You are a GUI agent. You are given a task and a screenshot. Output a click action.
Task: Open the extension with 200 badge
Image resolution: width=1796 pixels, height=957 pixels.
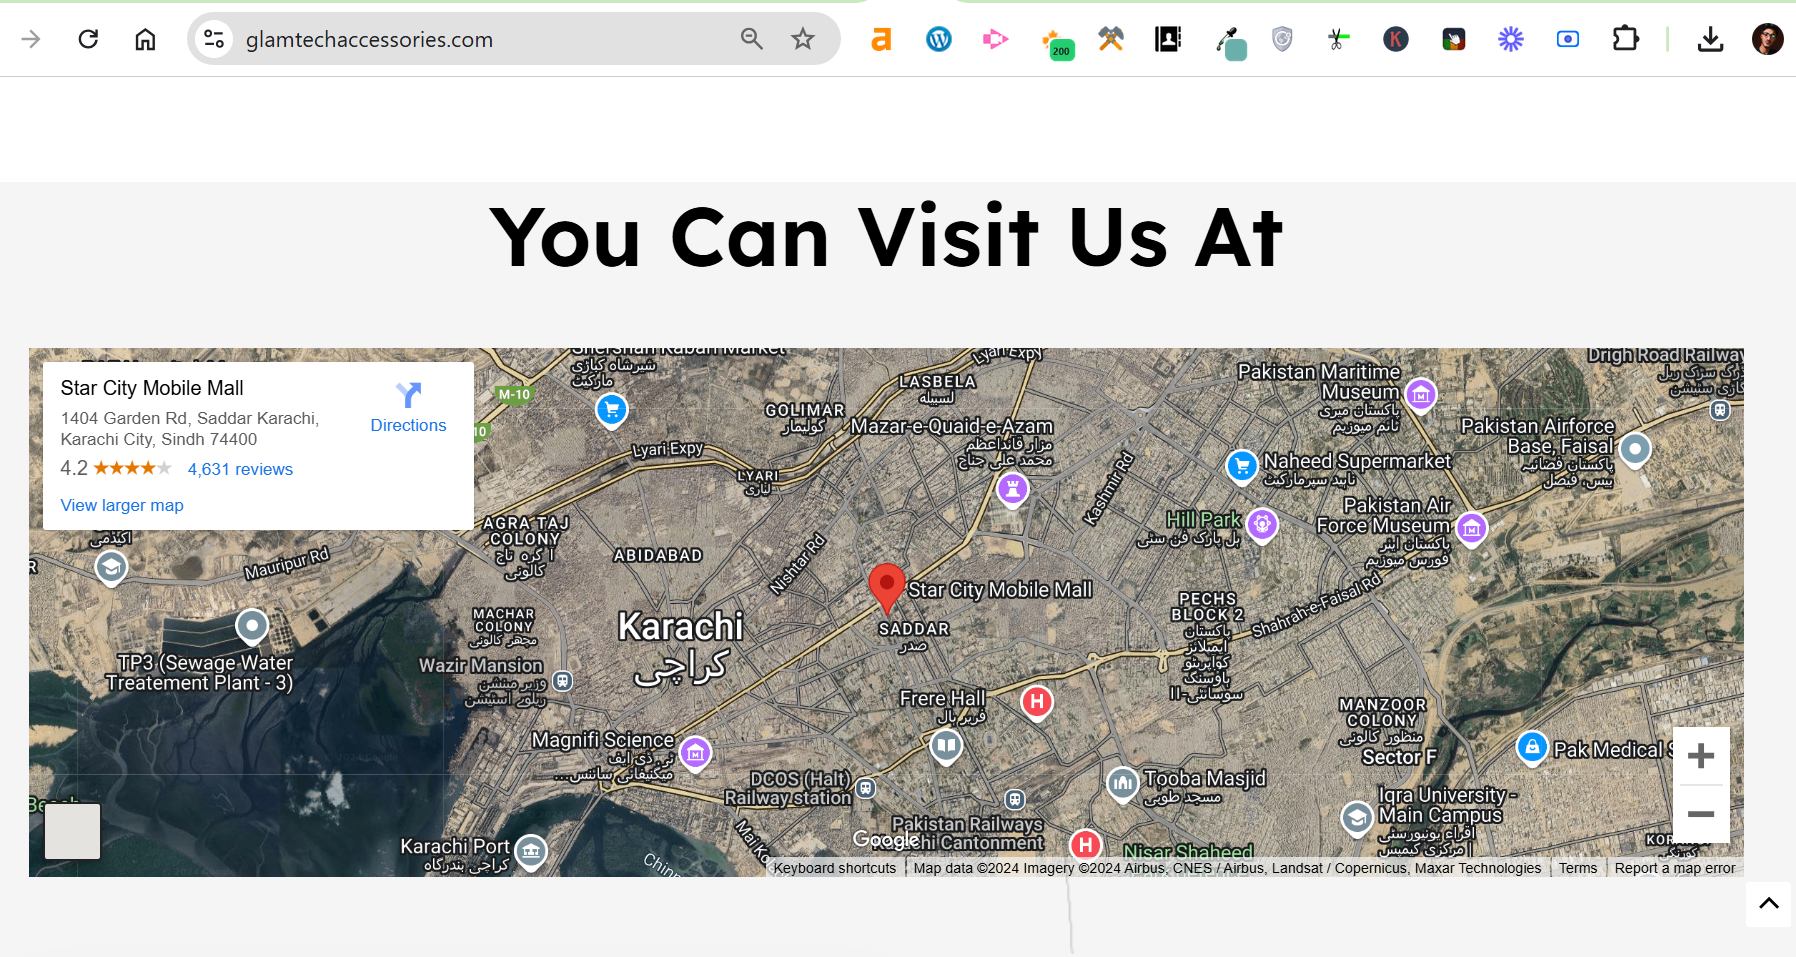(x=1057, y=44)
